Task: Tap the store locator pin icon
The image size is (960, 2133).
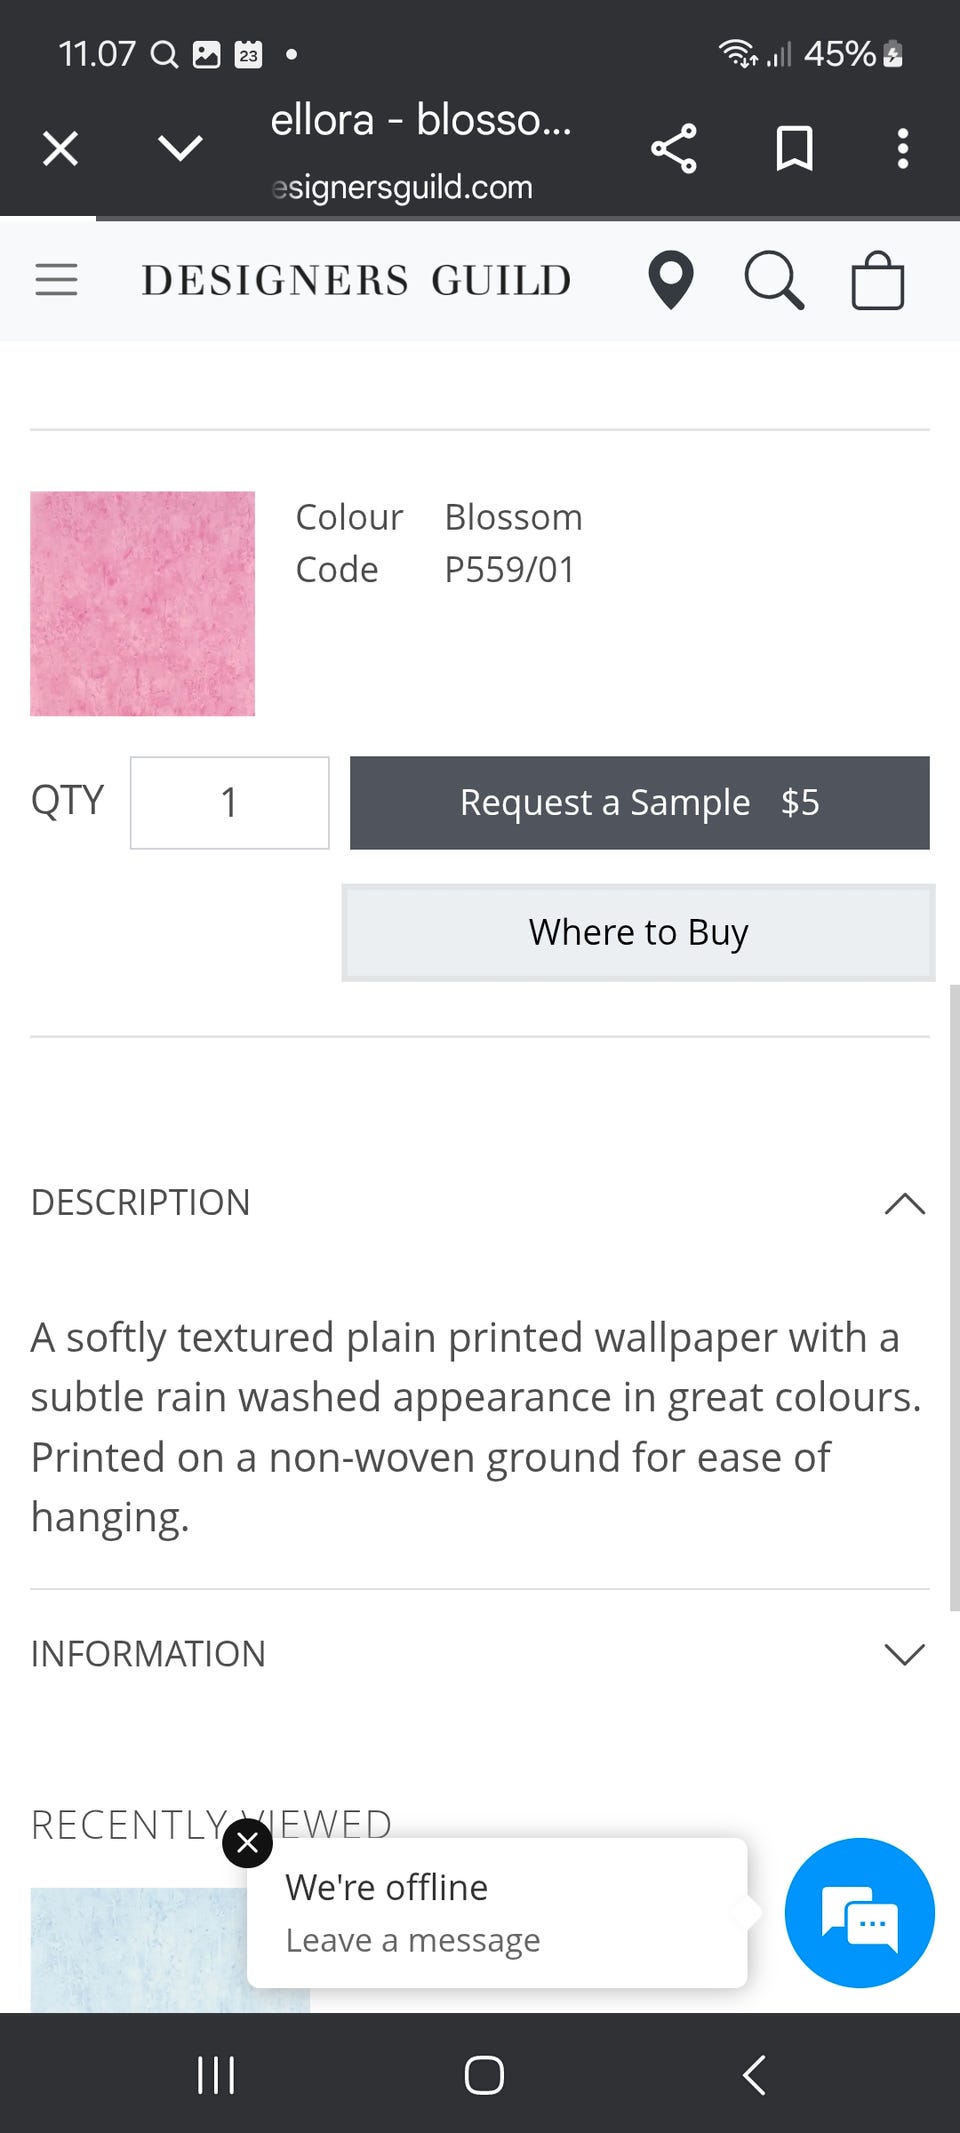Action: click(671, 280)
